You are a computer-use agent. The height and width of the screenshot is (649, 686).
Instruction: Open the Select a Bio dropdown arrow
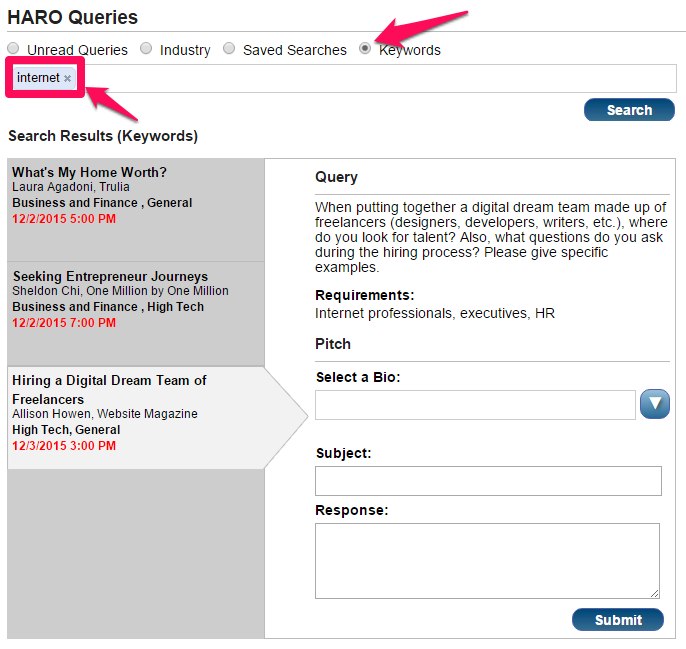pos(654,404)
